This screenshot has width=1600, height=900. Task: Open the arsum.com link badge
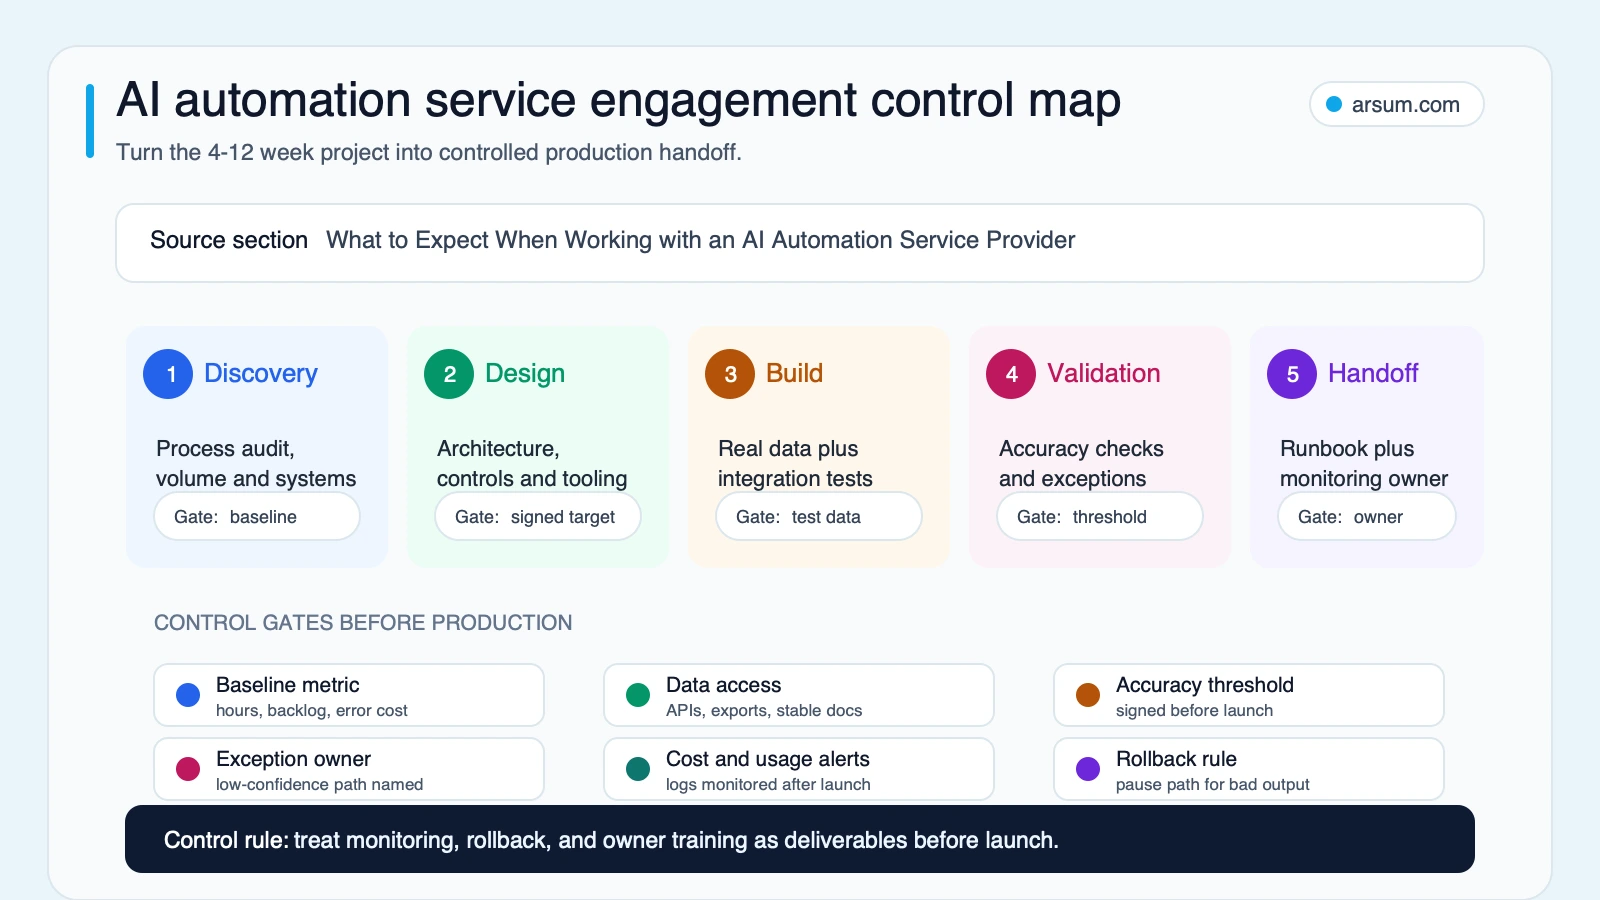tap(1396, 104)
